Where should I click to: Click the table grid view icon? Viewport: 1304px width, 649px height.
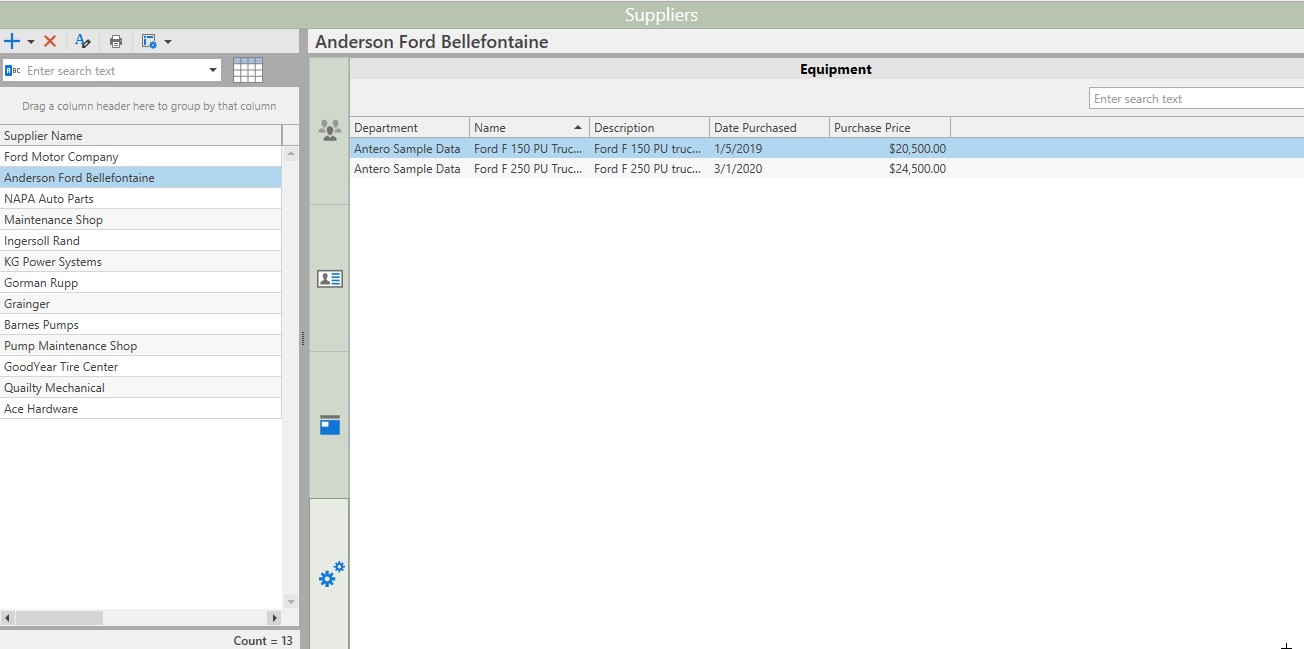pos(247,70)
